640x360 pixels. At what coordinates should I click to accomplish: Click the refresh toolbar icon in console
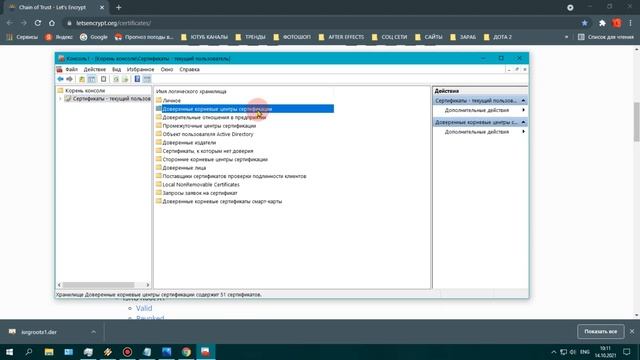(x=116, y=79)
